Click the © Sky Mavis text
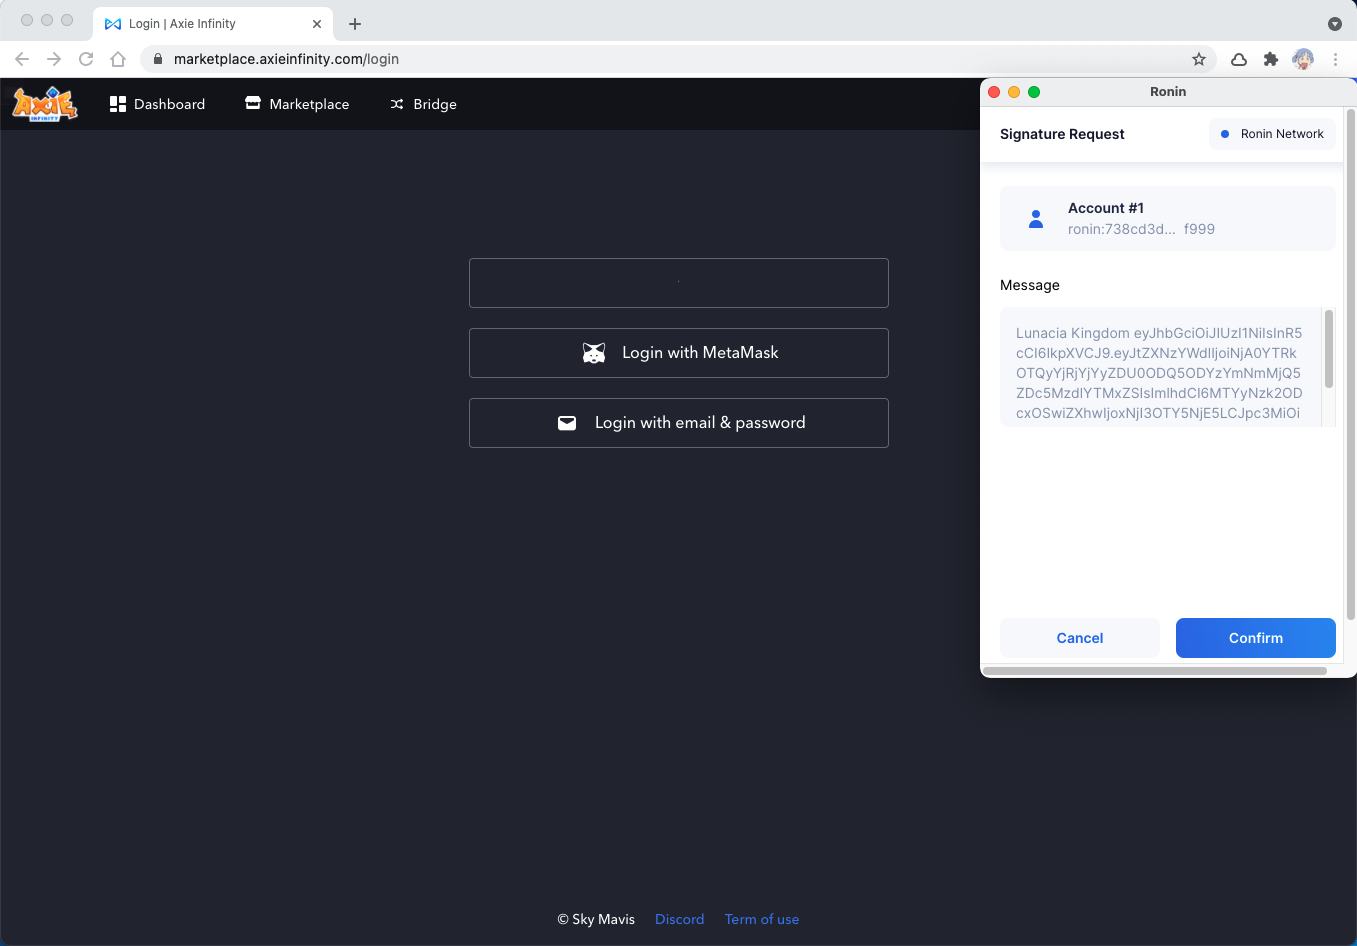Image resolution: width=1357 pixels, height=946 pixels. (x=596, y=919)
